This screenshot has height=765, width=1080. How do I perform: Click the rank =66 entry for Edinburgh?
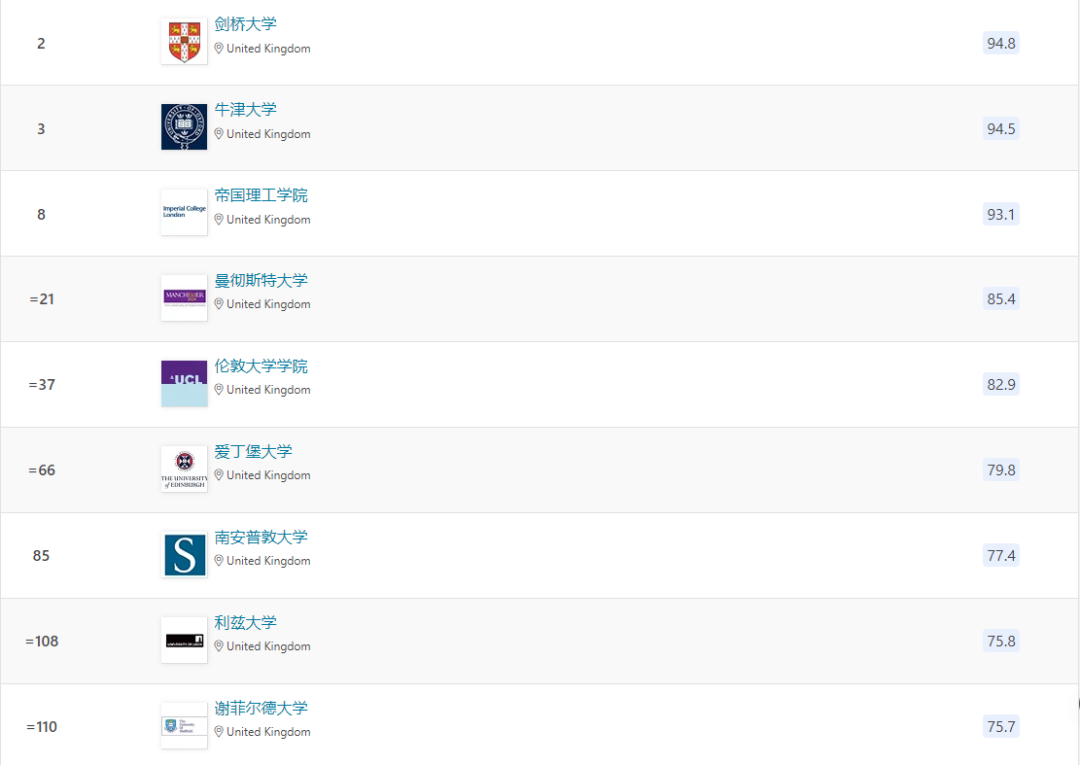click(x=42, y=470)
